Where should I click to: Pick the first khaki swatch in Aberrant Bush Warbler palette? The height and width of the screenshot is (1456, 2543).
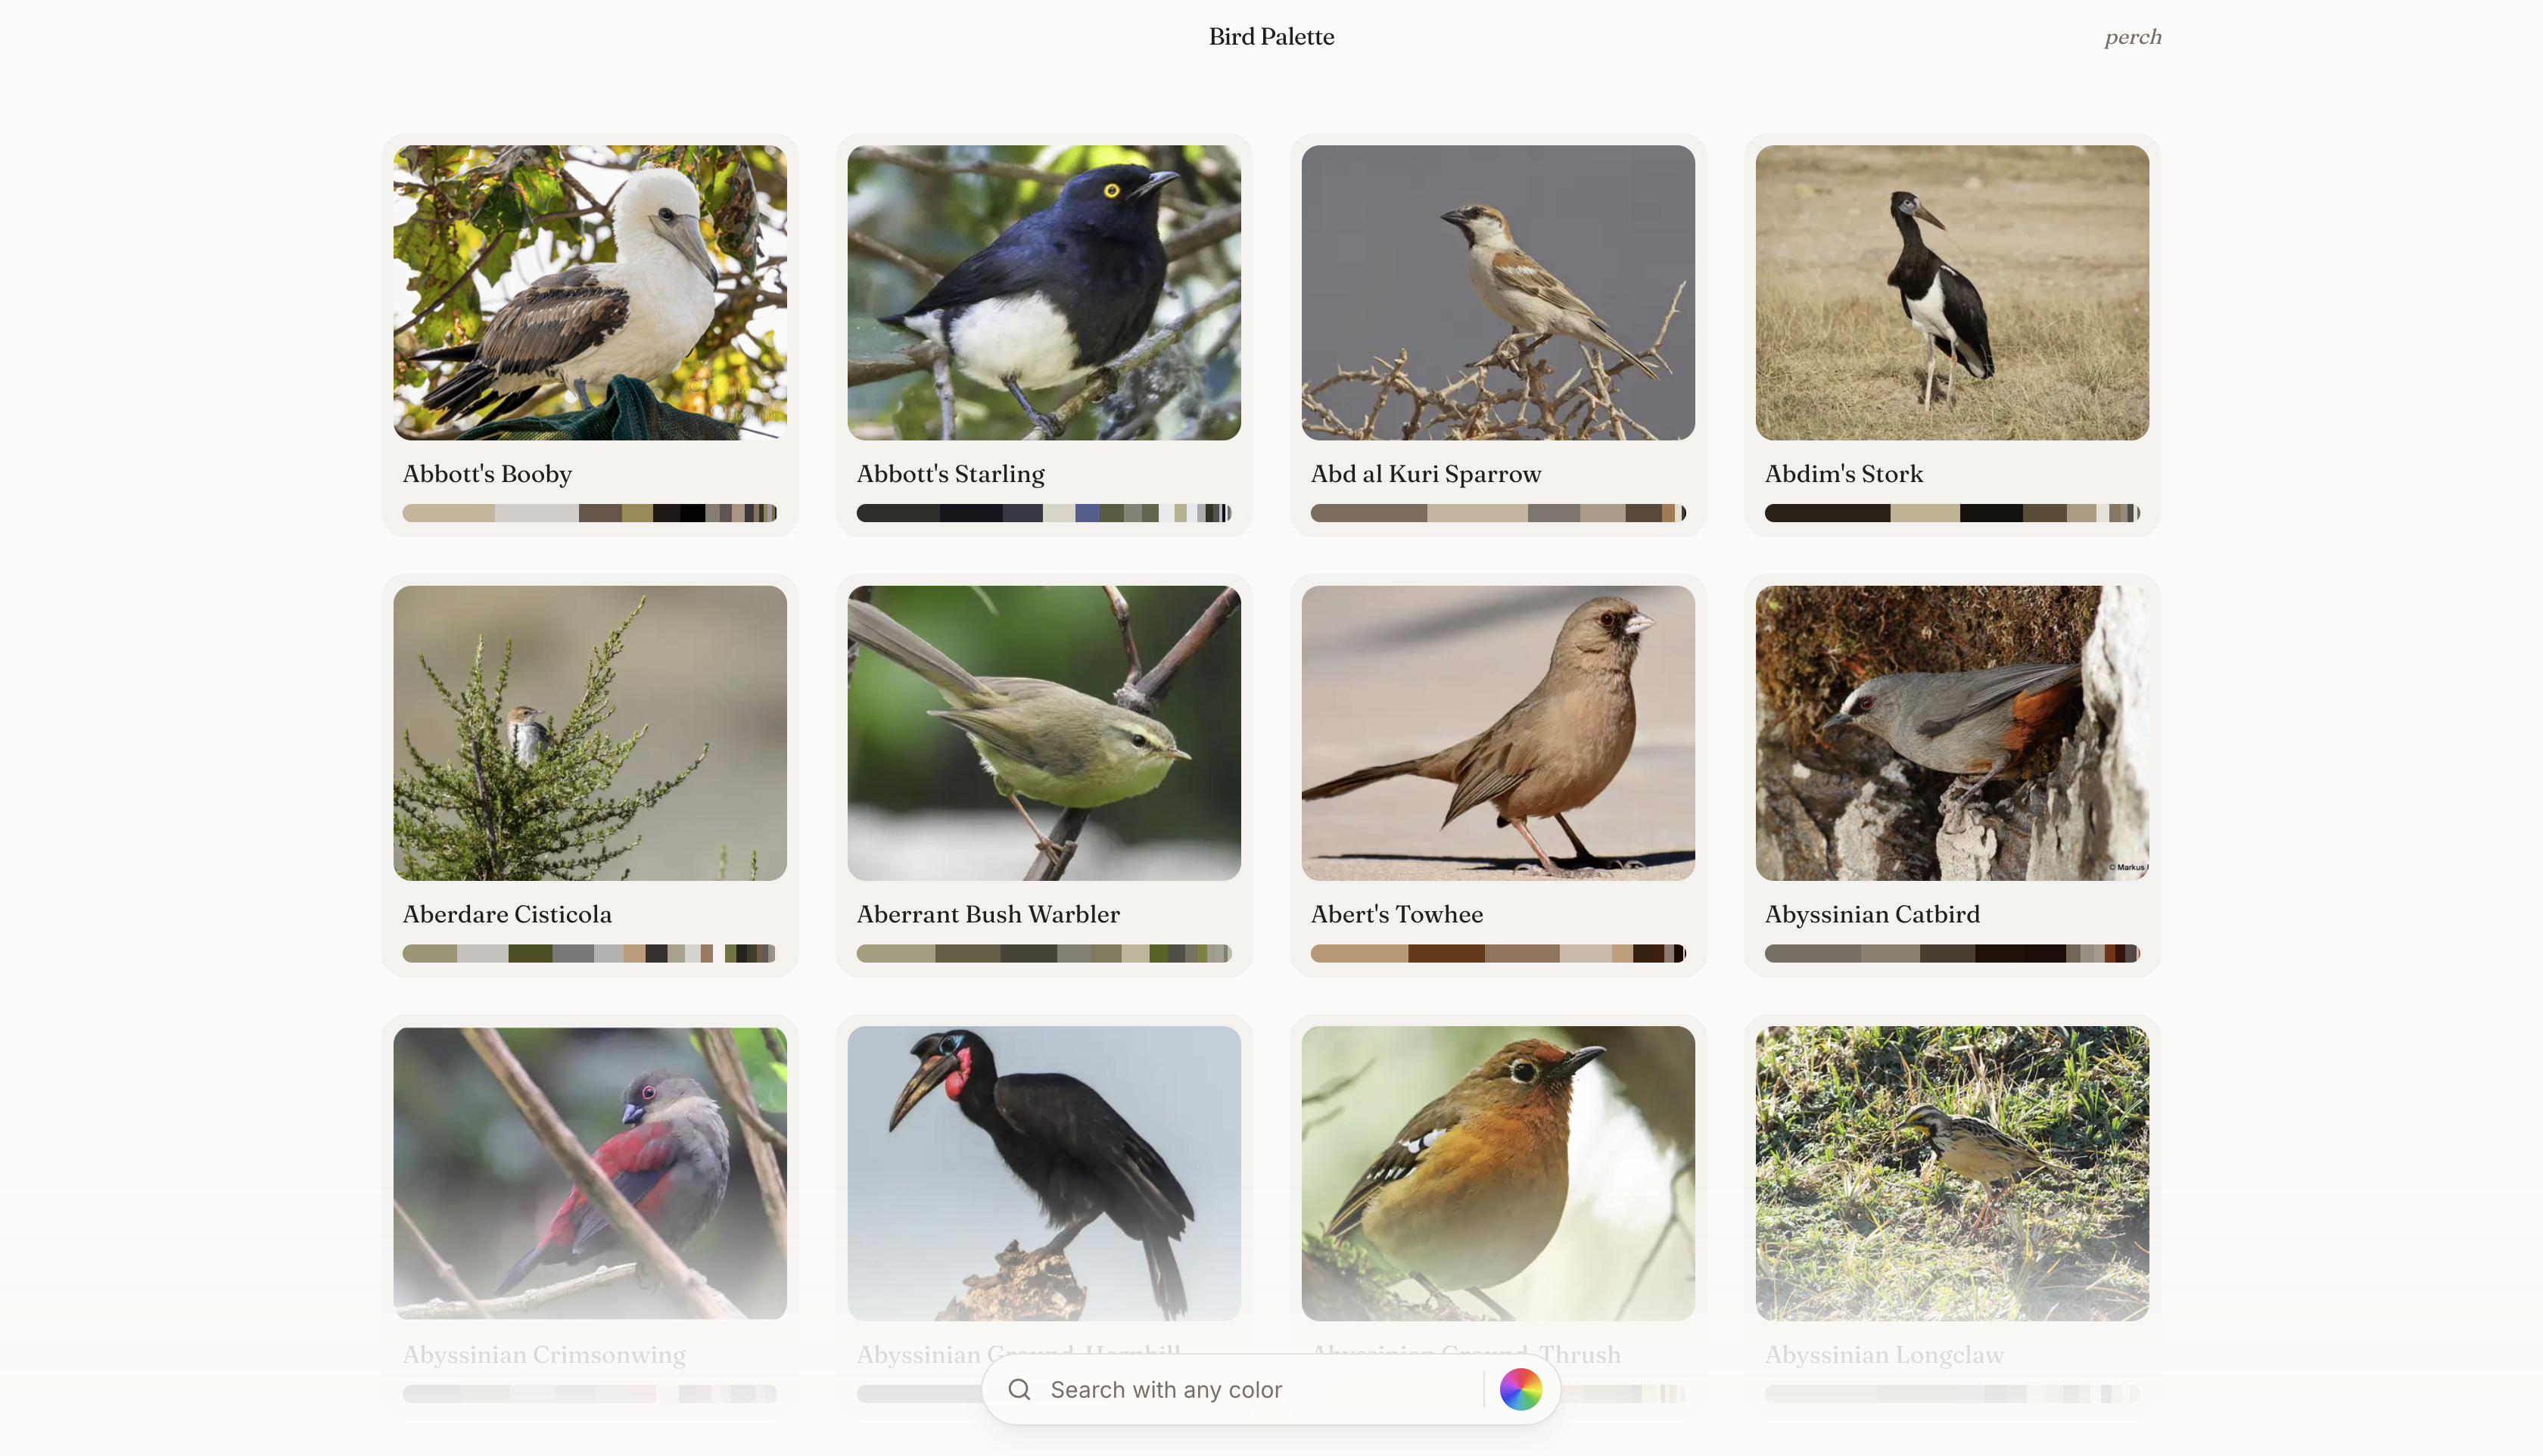click(x=895, y=954)
